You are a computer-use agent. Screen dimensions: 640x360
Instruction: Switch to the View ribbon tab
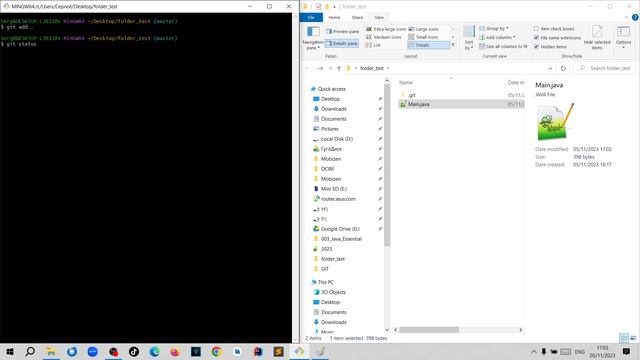(379, 17)
